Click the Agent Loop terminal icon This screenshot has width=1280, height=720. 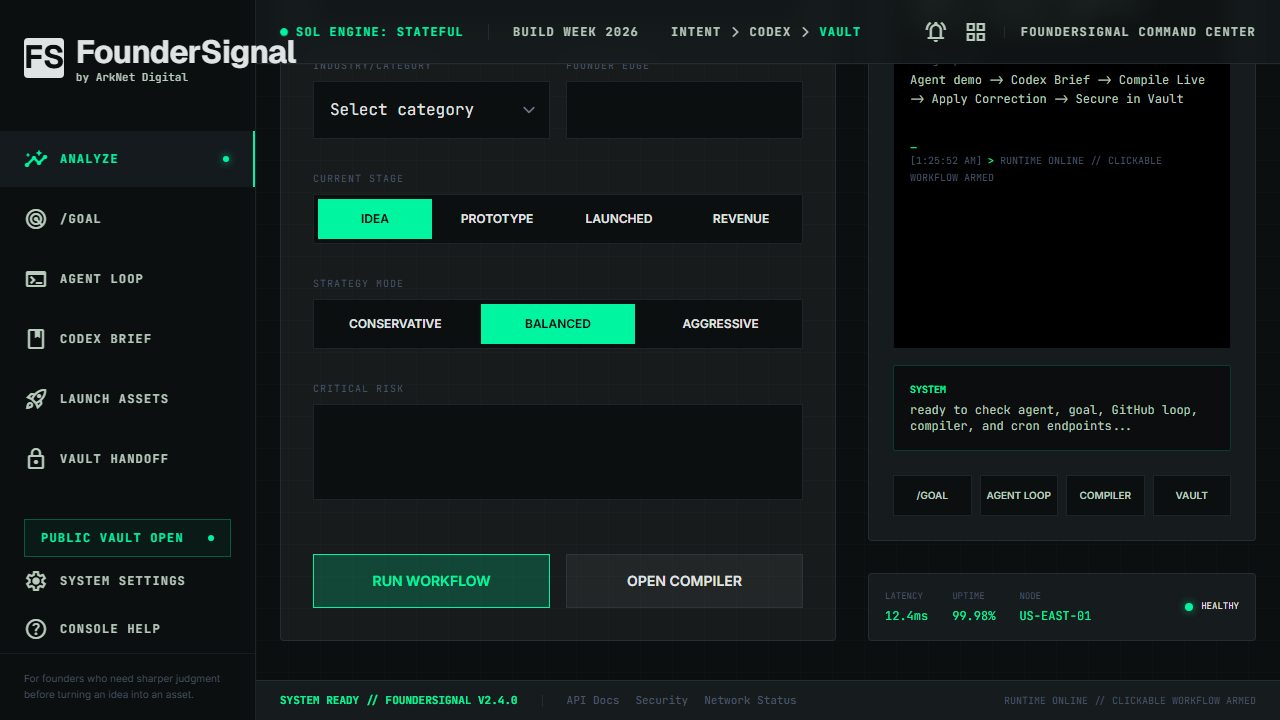tap(36, 279)
